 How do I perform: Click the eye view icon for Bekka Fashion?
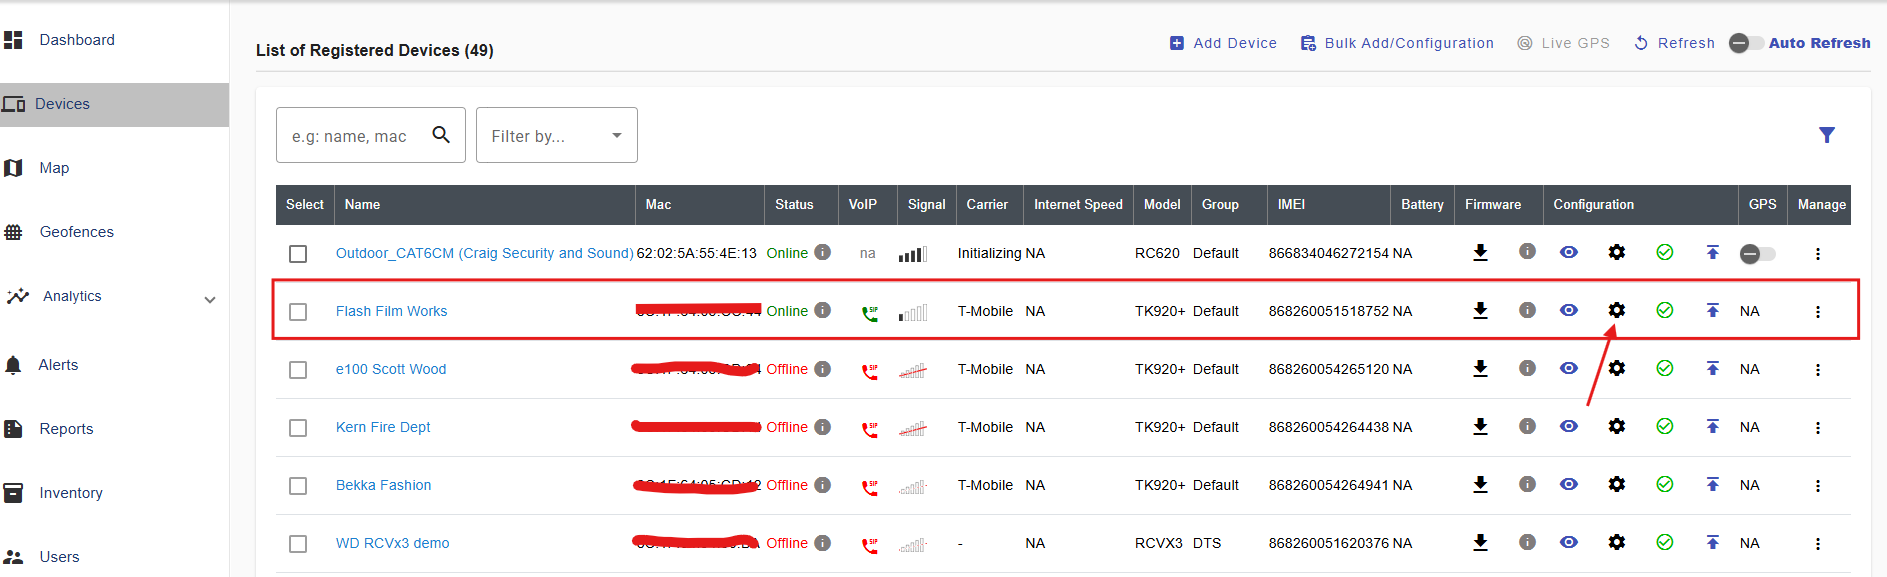tap(1568, 485)
